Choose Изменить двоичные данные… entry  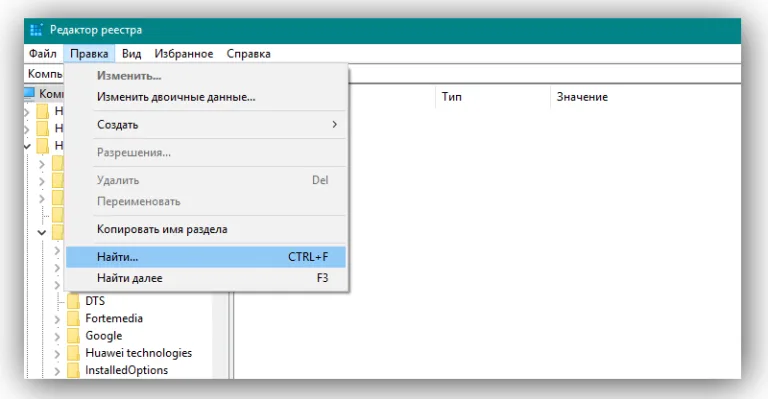pos(206,97)
